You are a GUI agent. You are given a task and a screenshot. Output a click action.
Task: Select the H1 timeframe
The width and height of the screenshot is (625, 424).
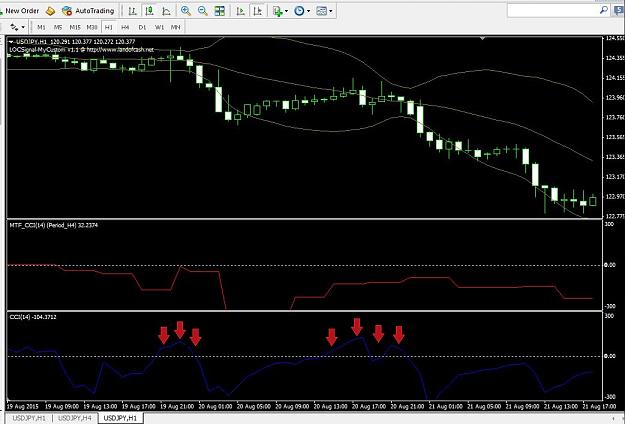coord(108,27)
